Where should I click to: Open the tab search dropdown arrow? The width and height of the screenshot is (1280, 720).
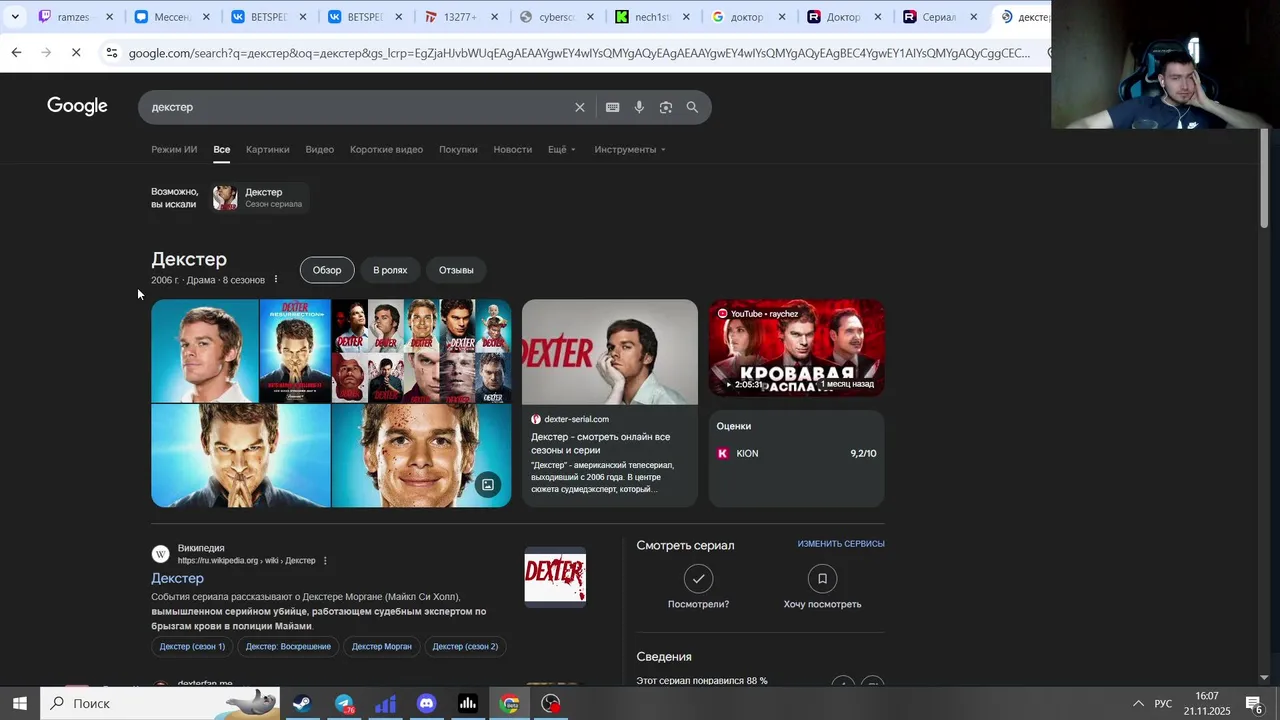click(14, 17)
